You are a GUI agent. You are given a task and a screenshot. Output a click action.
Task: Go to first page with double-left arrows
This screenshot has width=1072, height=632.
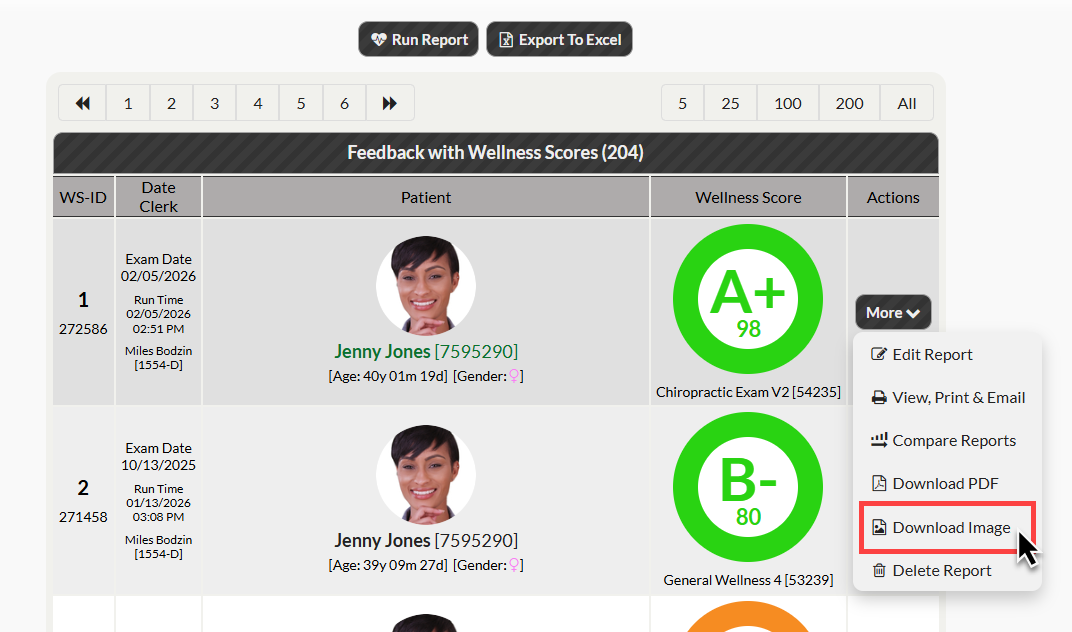pos(83,103)
